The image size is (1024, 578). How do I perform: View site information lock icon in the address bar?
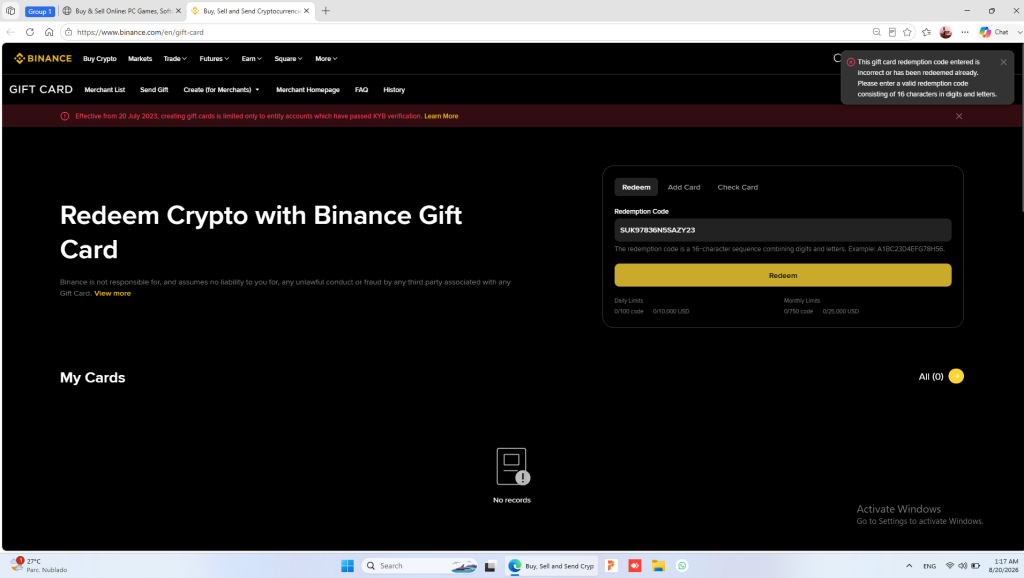69,32
